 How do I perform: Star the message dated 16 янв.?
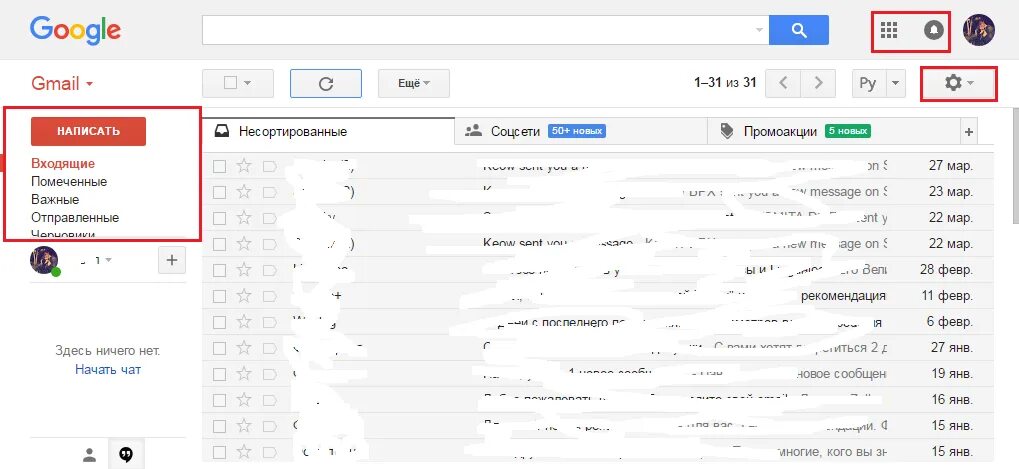(244, 399)
